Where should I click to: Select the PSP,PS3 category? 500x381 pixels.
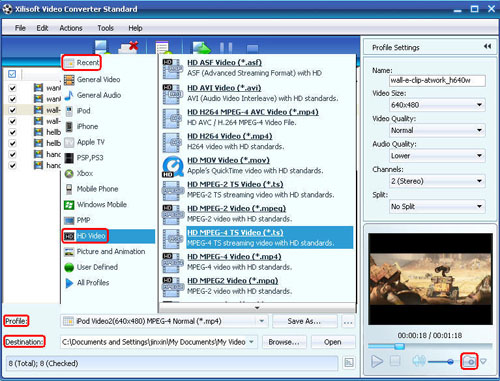[84, 158]
